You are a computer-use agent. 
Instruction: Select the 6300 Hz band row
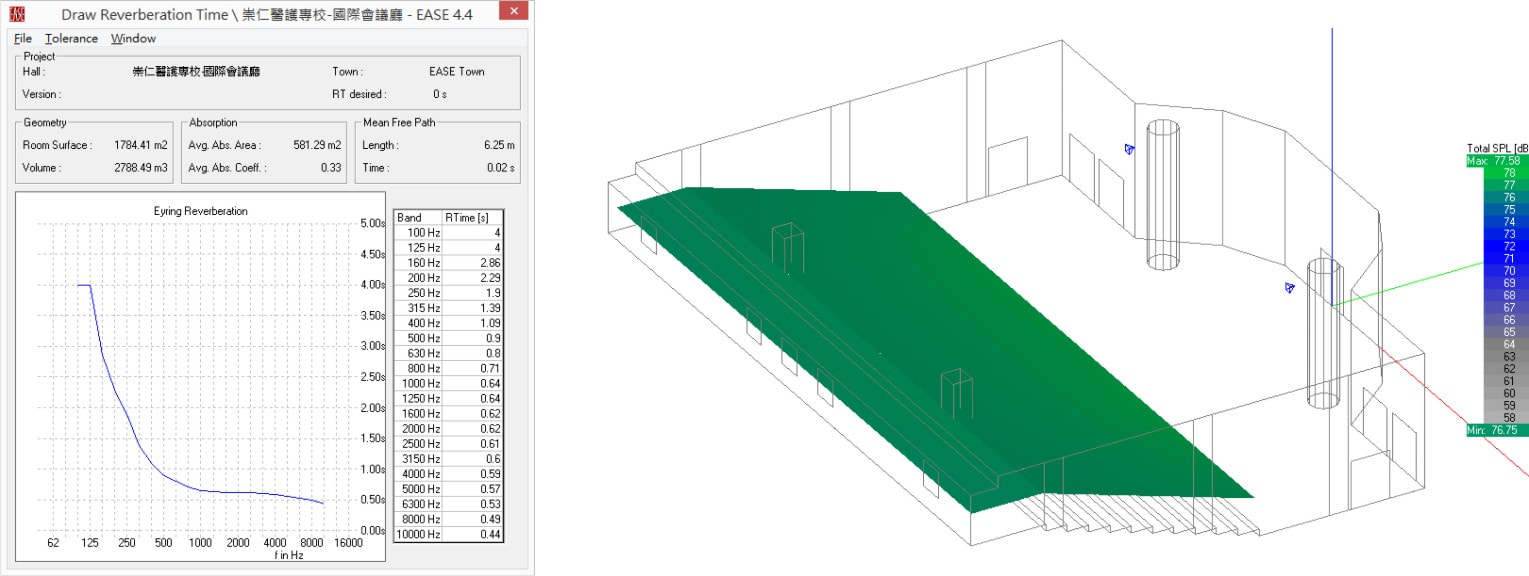pos(449,504)
